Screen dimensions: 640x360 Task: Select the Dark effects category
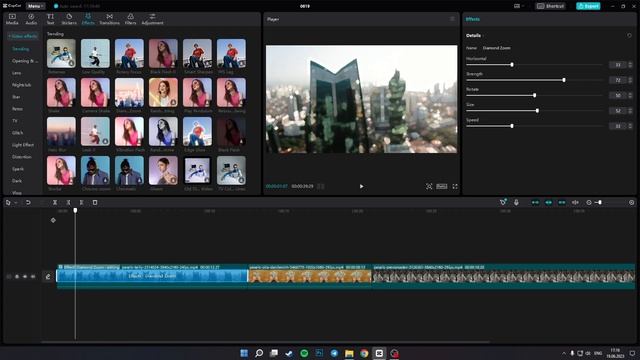(17, 181)
